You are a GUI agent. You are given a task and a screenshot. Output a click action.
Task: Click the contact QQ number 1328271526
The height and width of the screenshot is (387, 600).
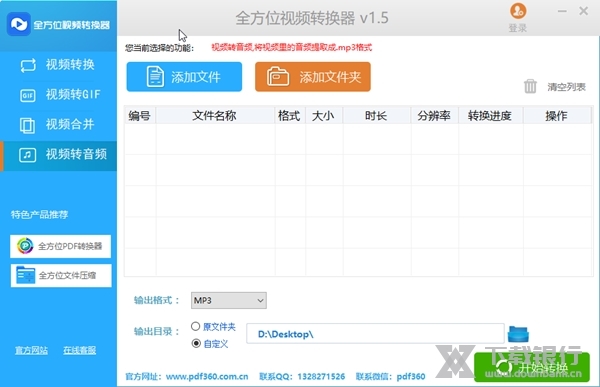tap(321, 377)
